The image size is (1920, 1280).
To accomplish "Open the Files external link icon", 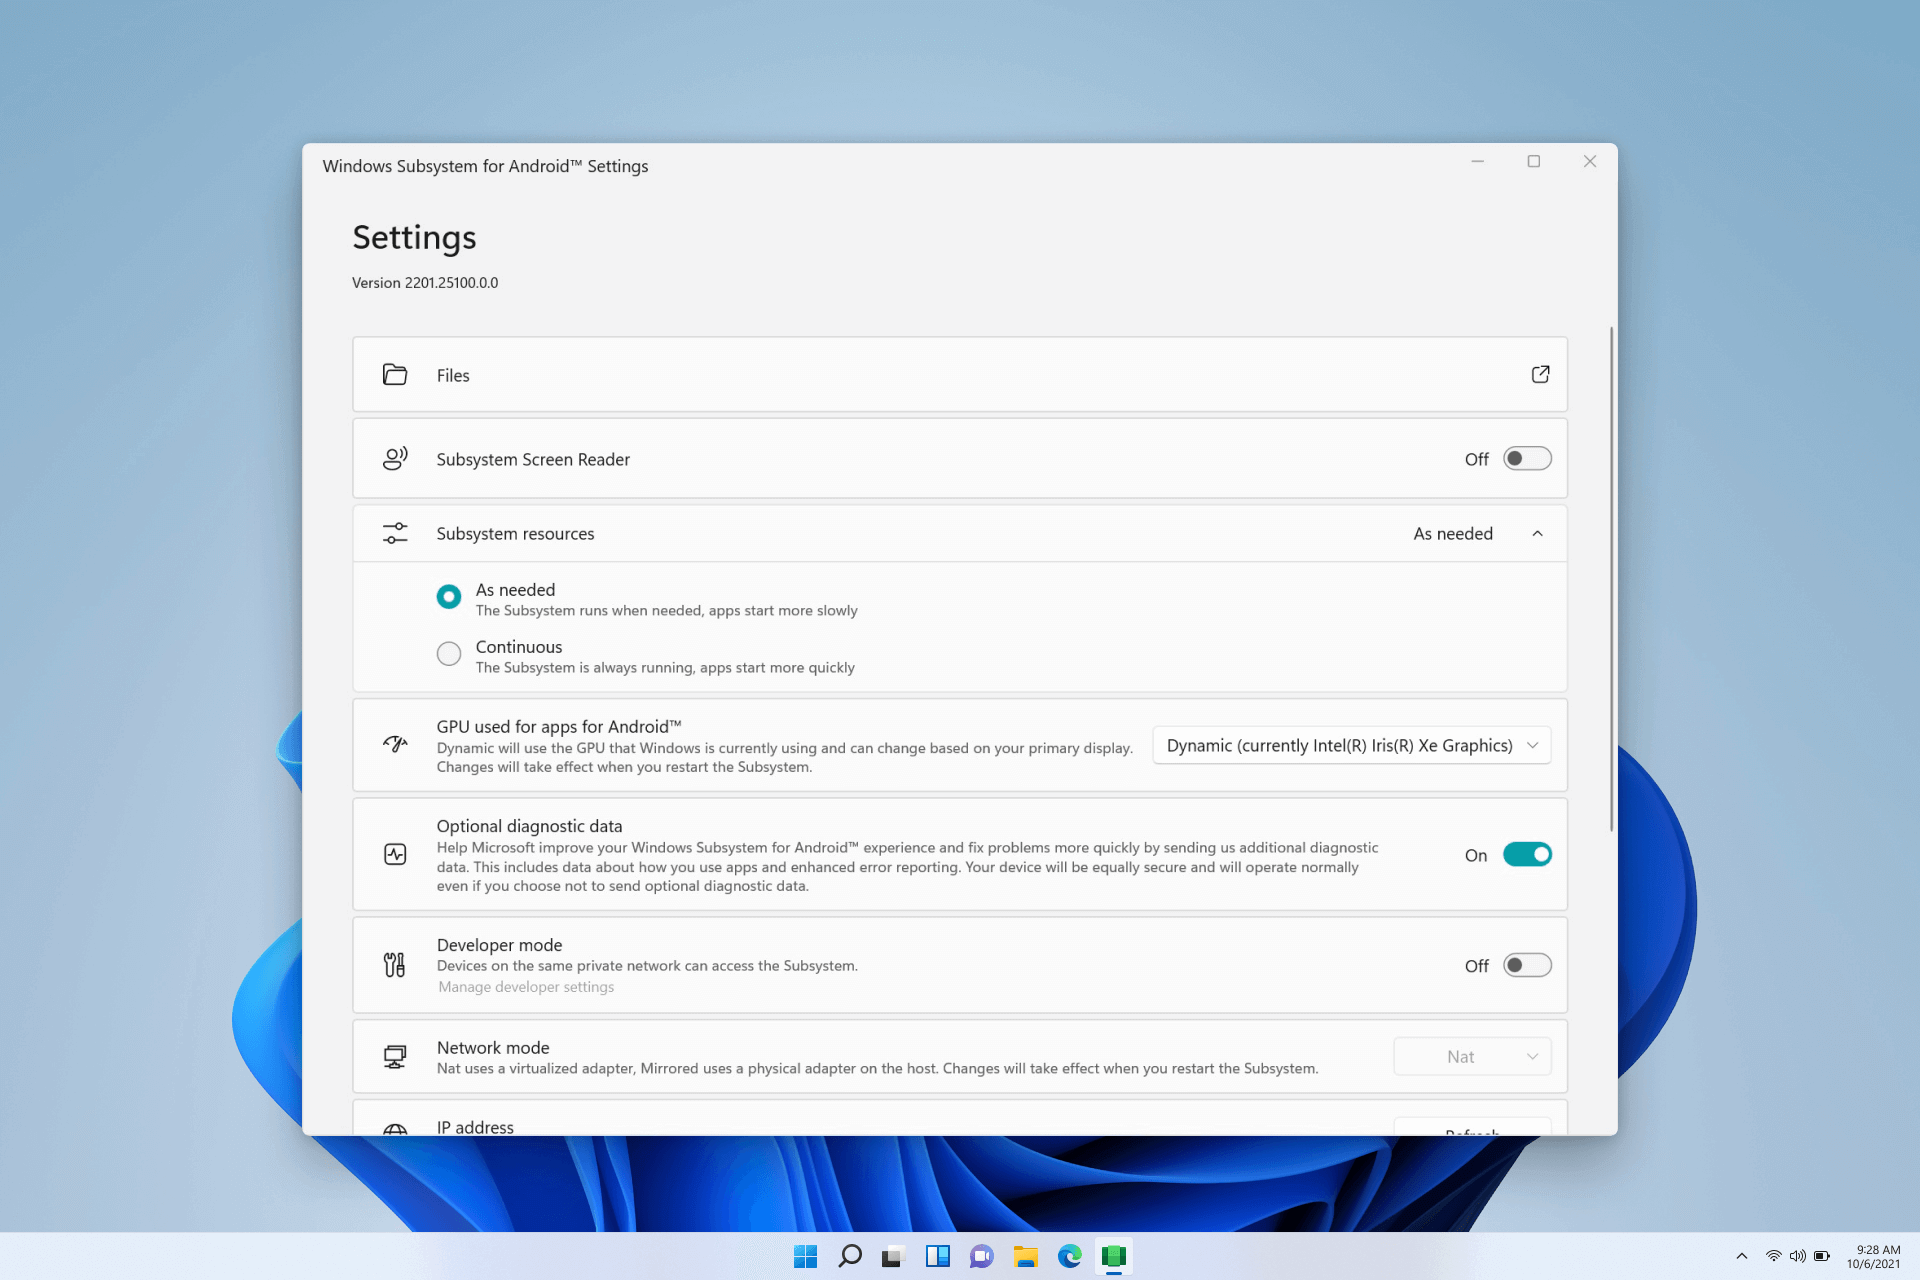I will point(1540,374).
